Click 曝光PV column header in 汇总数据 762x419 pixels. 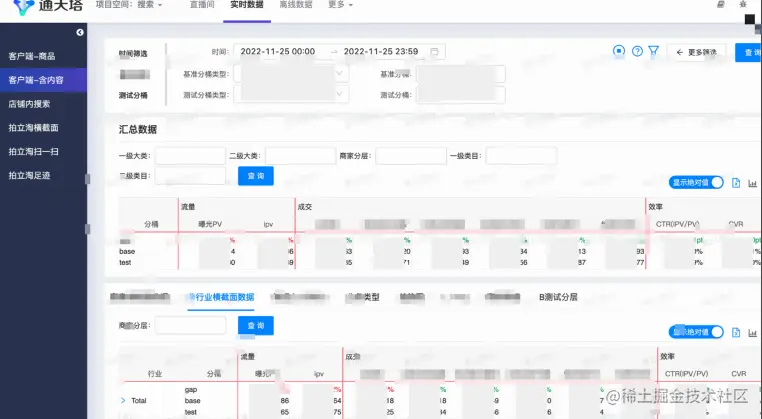210,224
